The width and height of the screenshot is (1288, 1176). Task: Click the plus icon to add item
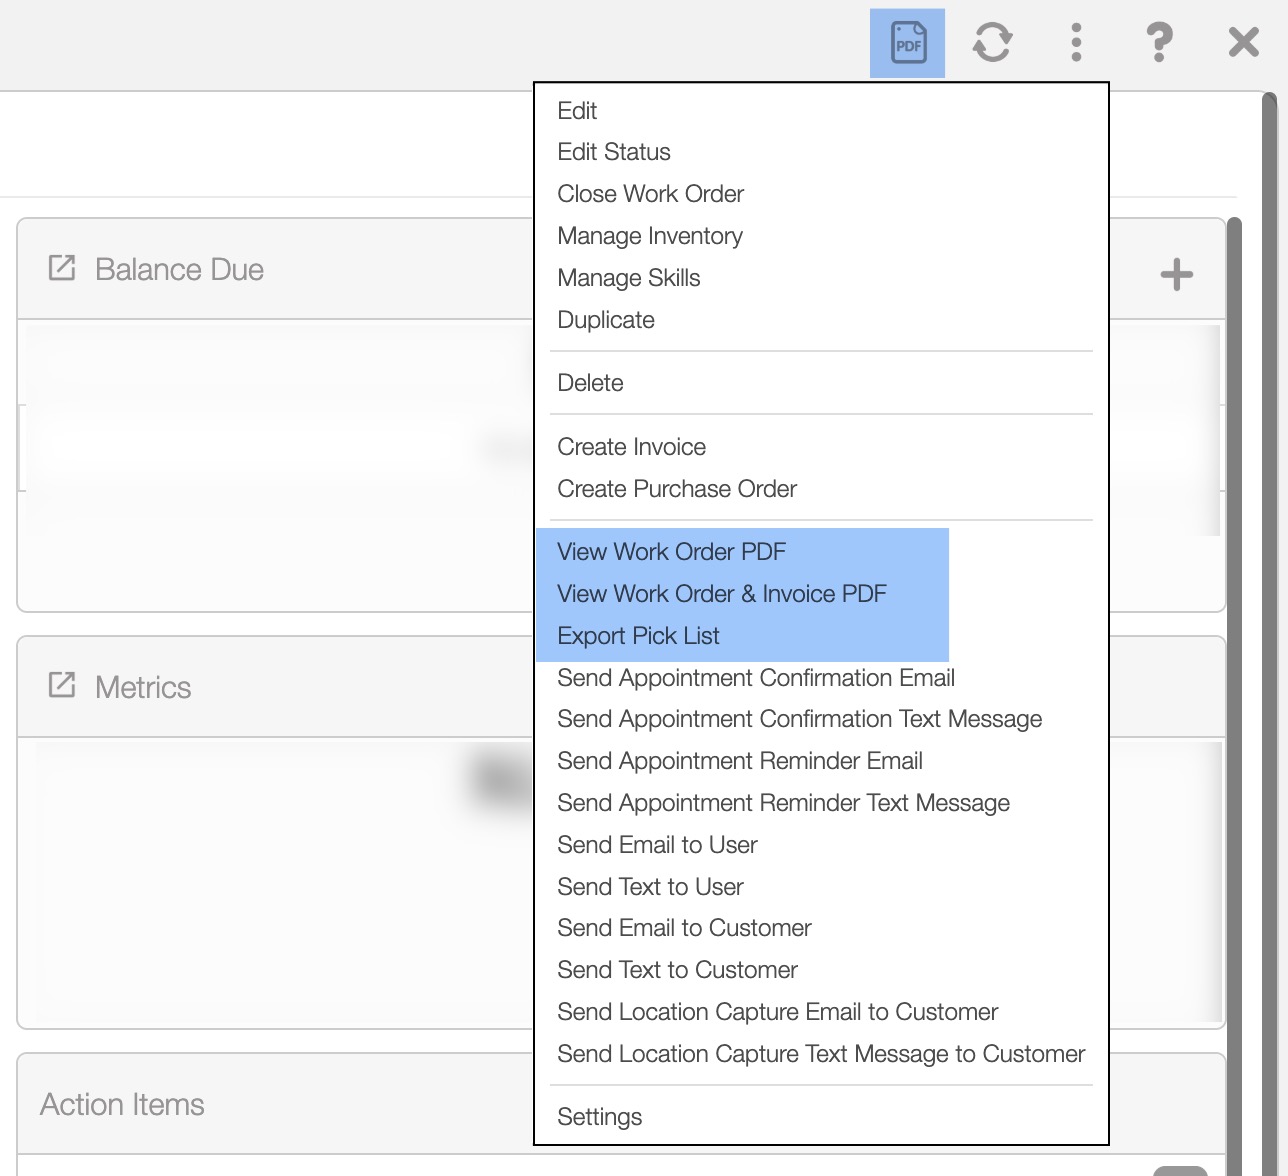tap(1177, 274)
